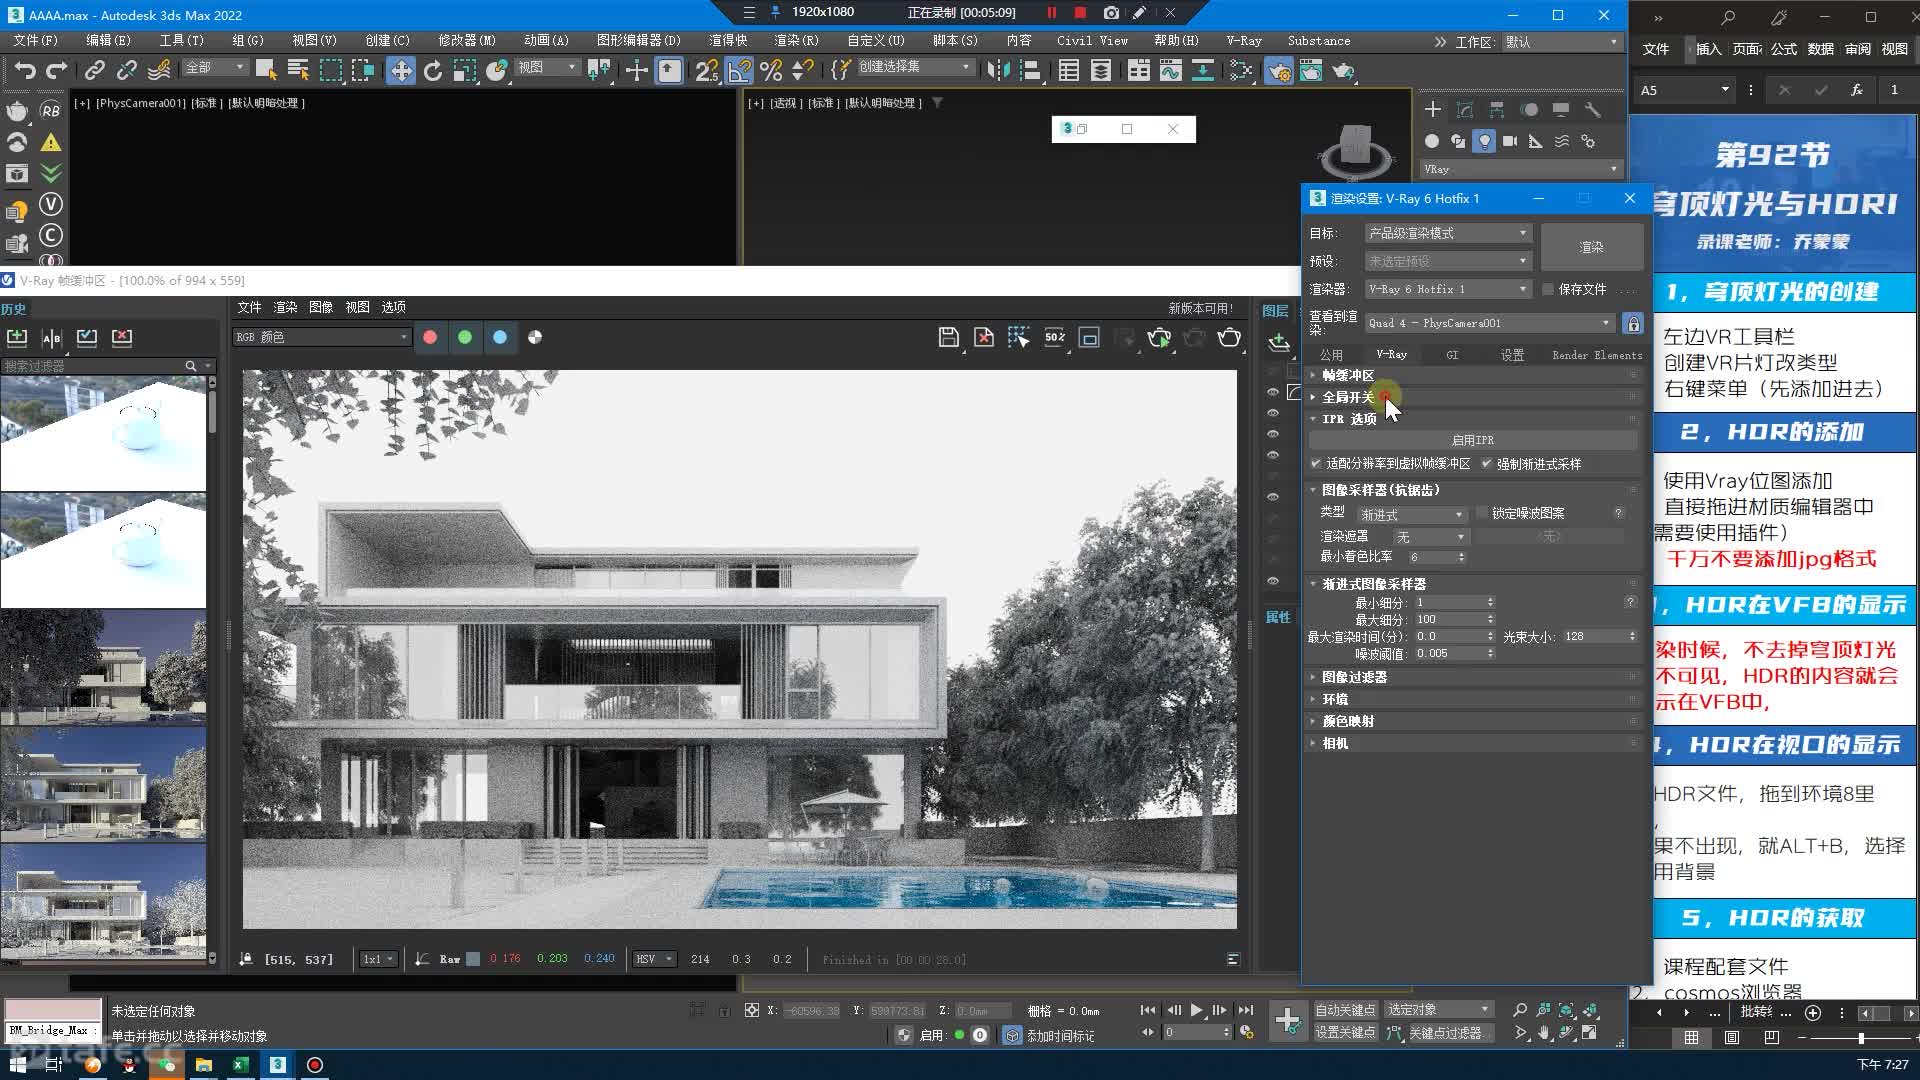Activate the Select and Move tool

coord(400,70)
